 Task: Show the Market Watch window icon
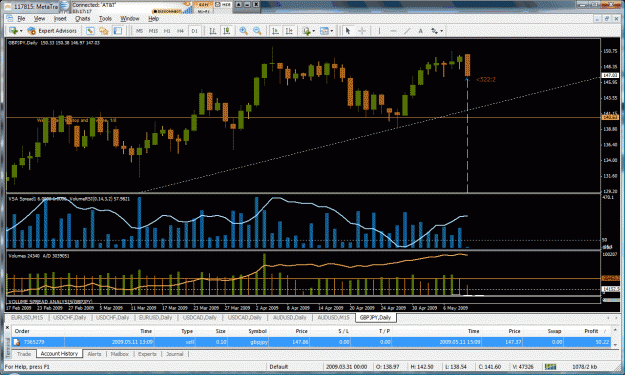[x=90, y=31]
